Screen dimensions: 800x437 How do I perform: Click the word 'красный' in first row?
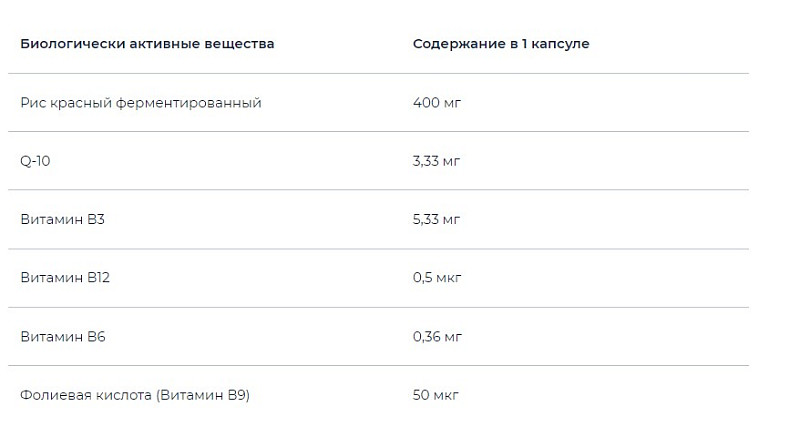pos(81,103)
